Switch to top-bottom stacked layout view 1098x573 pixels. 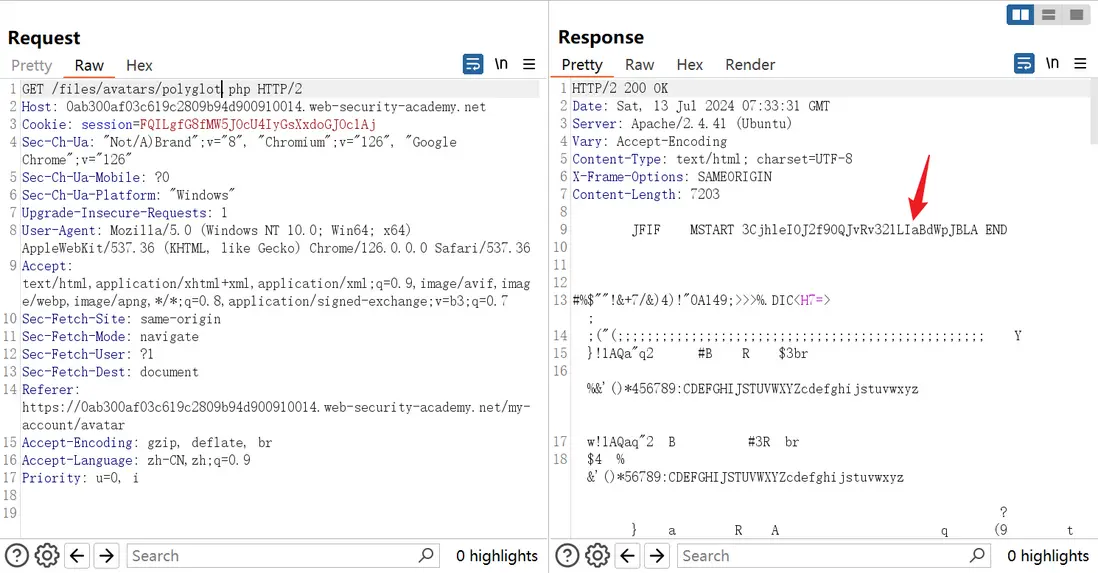pyautogui.click(x=1049, y=15)
